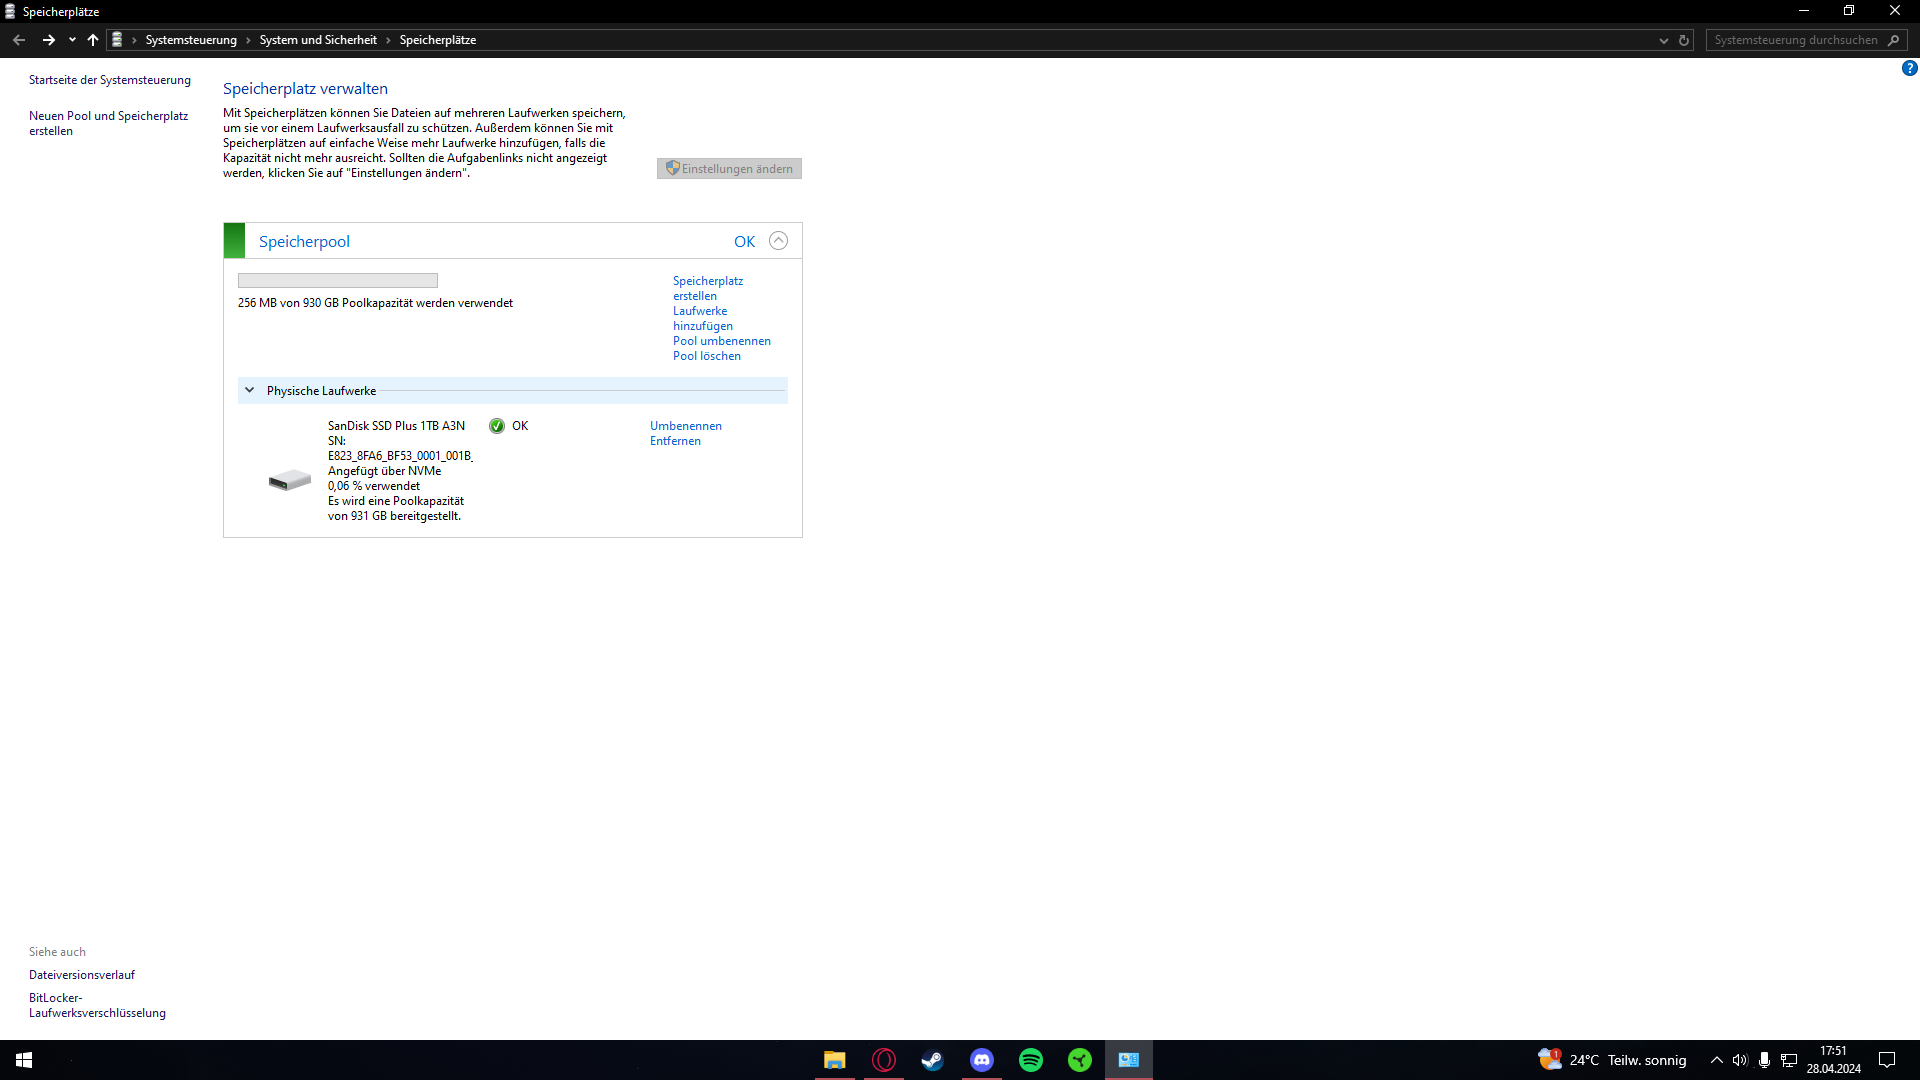The width and height of the screenshot is (1920, 1080).
Task: Click the help question mark icon
Action: tap(1909, 68)
